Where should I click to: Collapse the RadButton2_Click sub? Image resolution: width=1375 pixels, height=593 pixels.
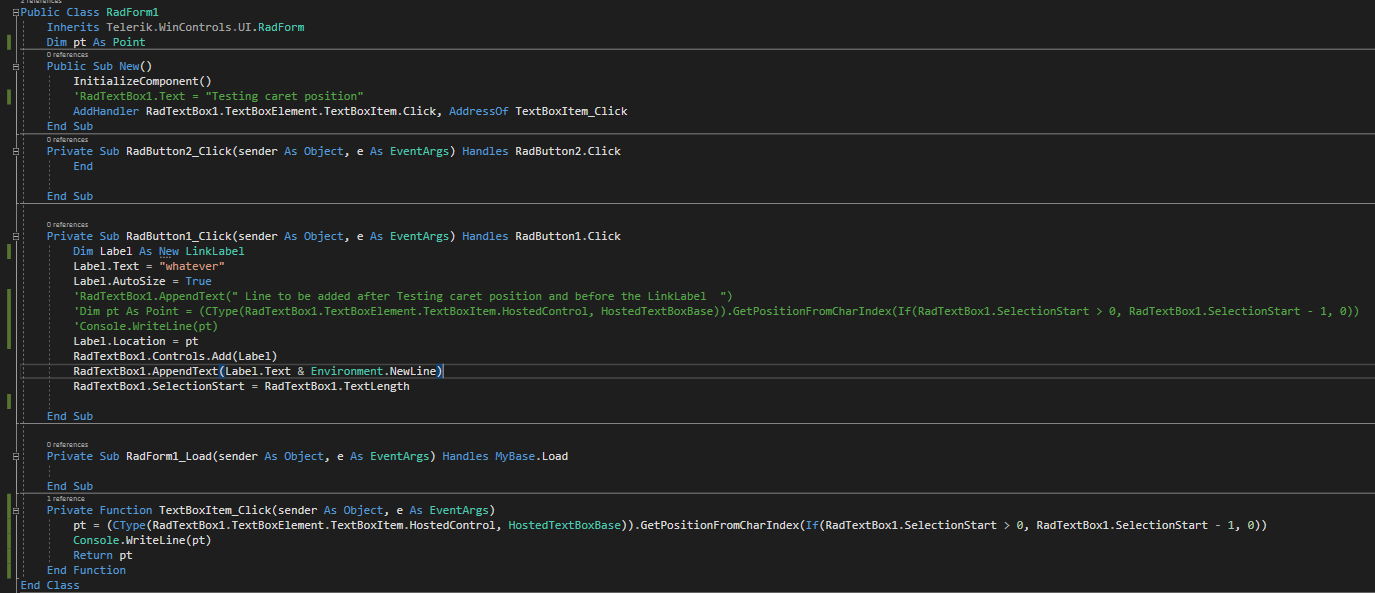pos(15,151)
